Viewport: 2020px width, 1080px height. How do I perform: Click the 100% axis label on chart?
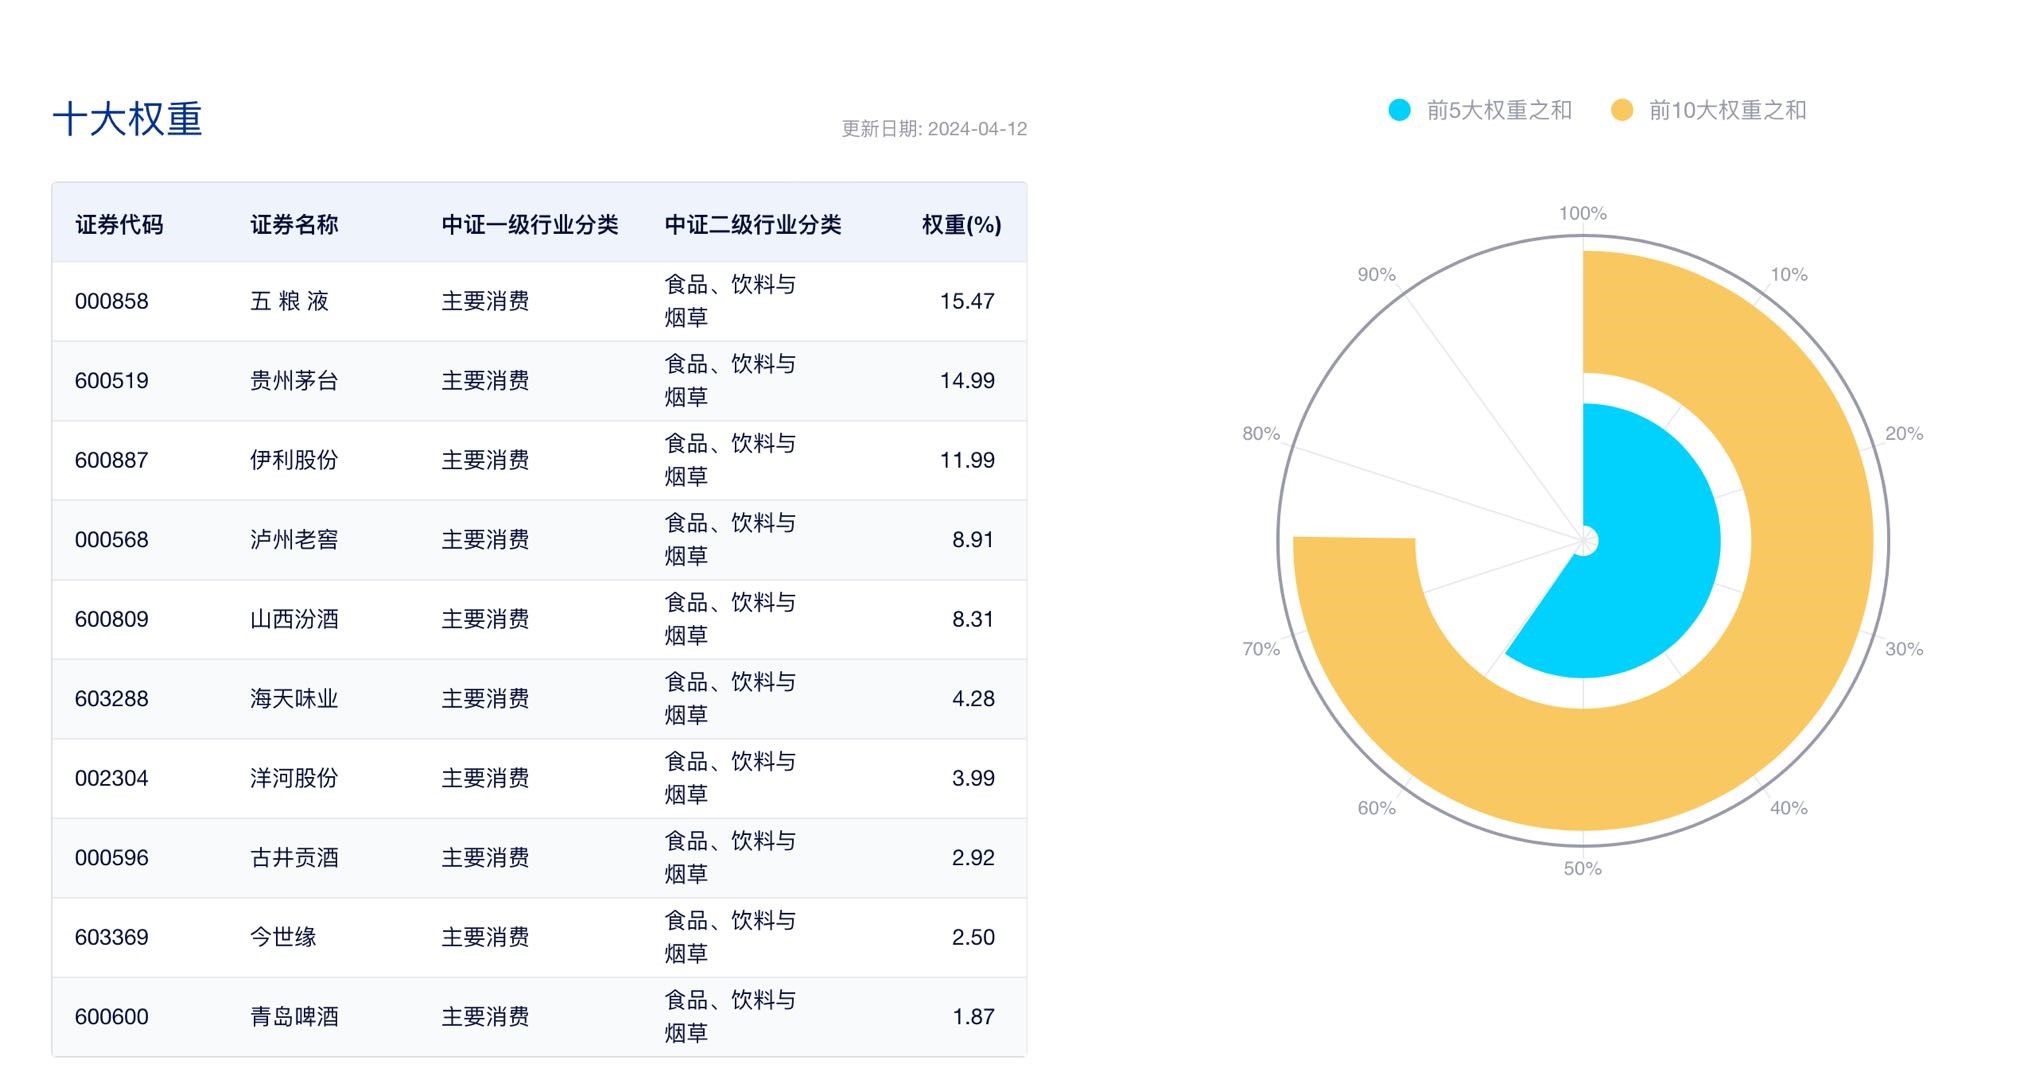(x=1583, y=213)
